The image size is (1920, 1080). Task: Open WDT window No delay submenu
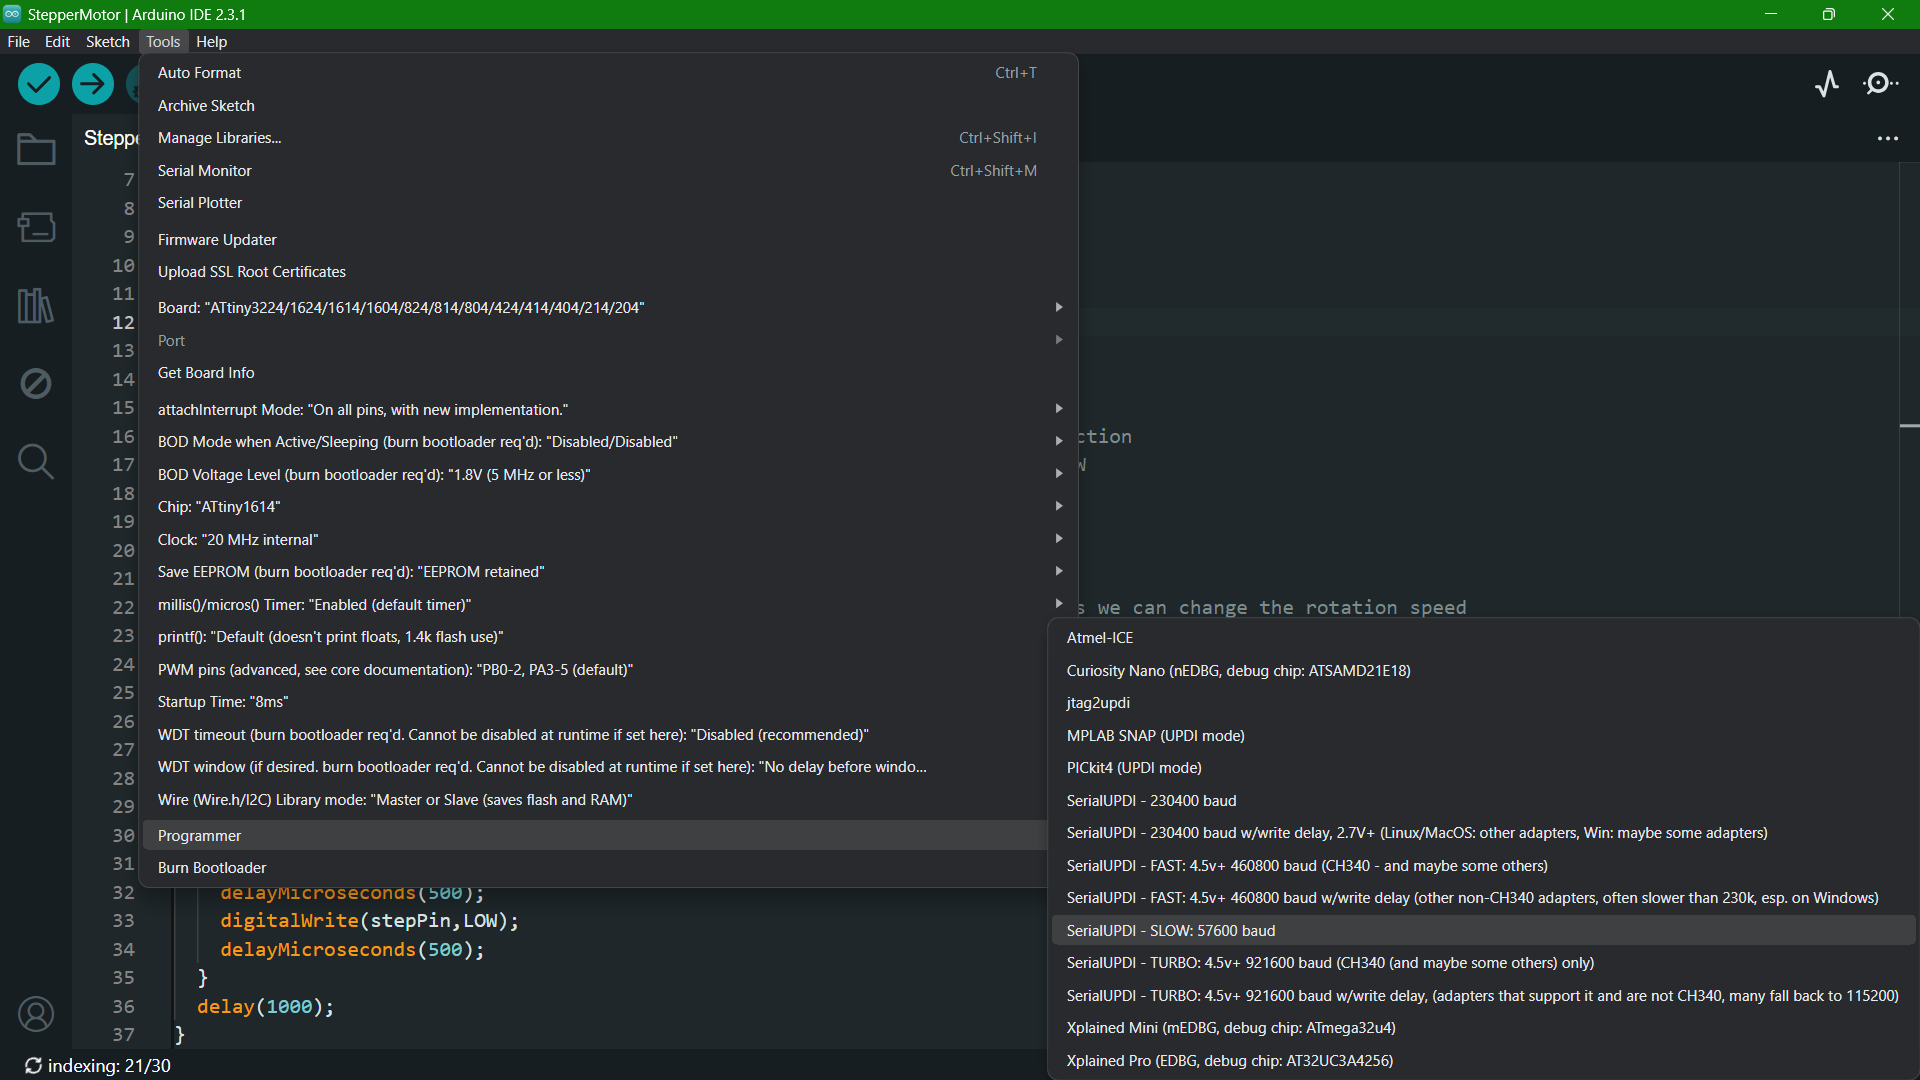point(595,767)
